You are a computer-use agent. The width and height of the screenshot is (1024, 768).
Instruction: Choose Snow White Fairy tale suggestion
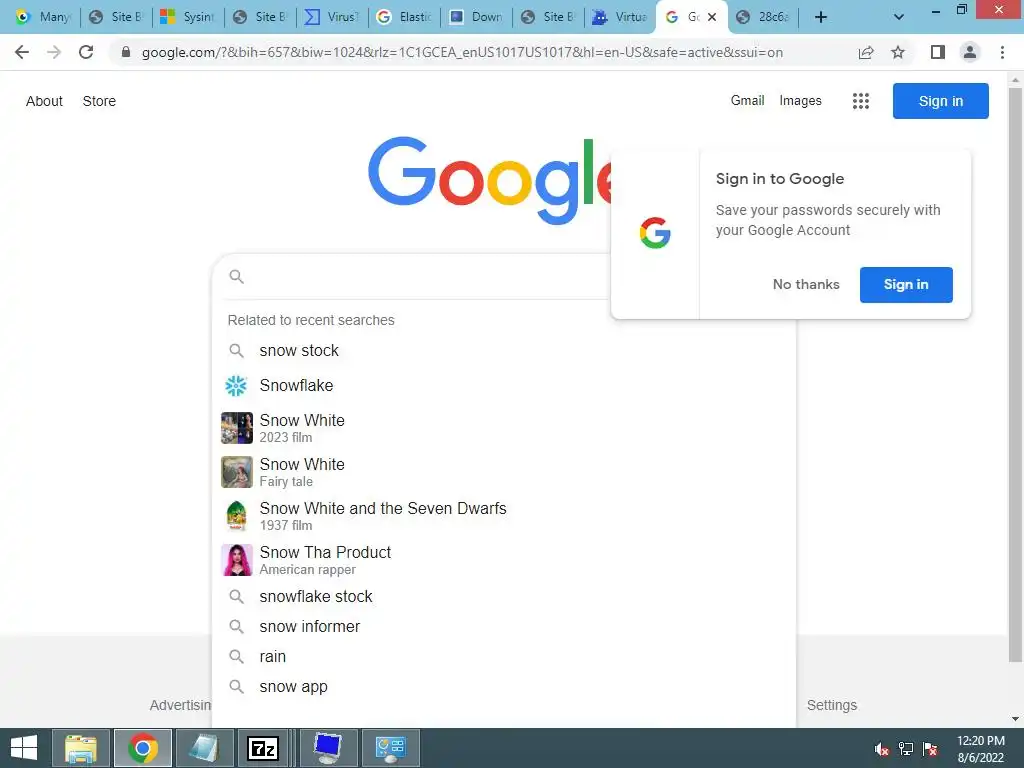click(x=504, y=472)
